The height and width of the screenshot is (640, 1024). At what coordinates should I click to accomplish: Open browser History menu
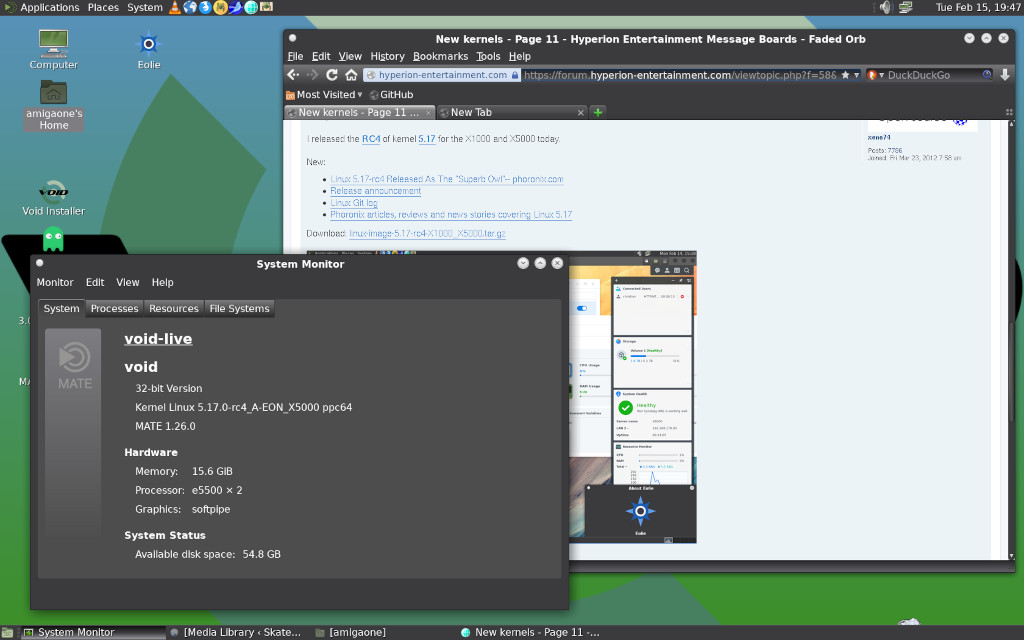[387, 56]
